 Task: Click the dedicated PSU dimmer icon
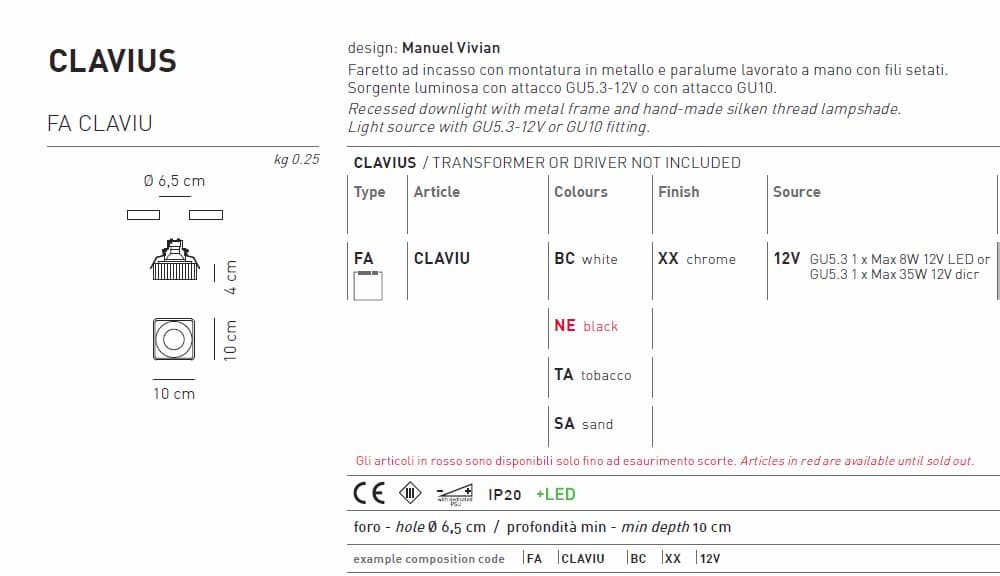pyautogui.click(x=454, y=493)
